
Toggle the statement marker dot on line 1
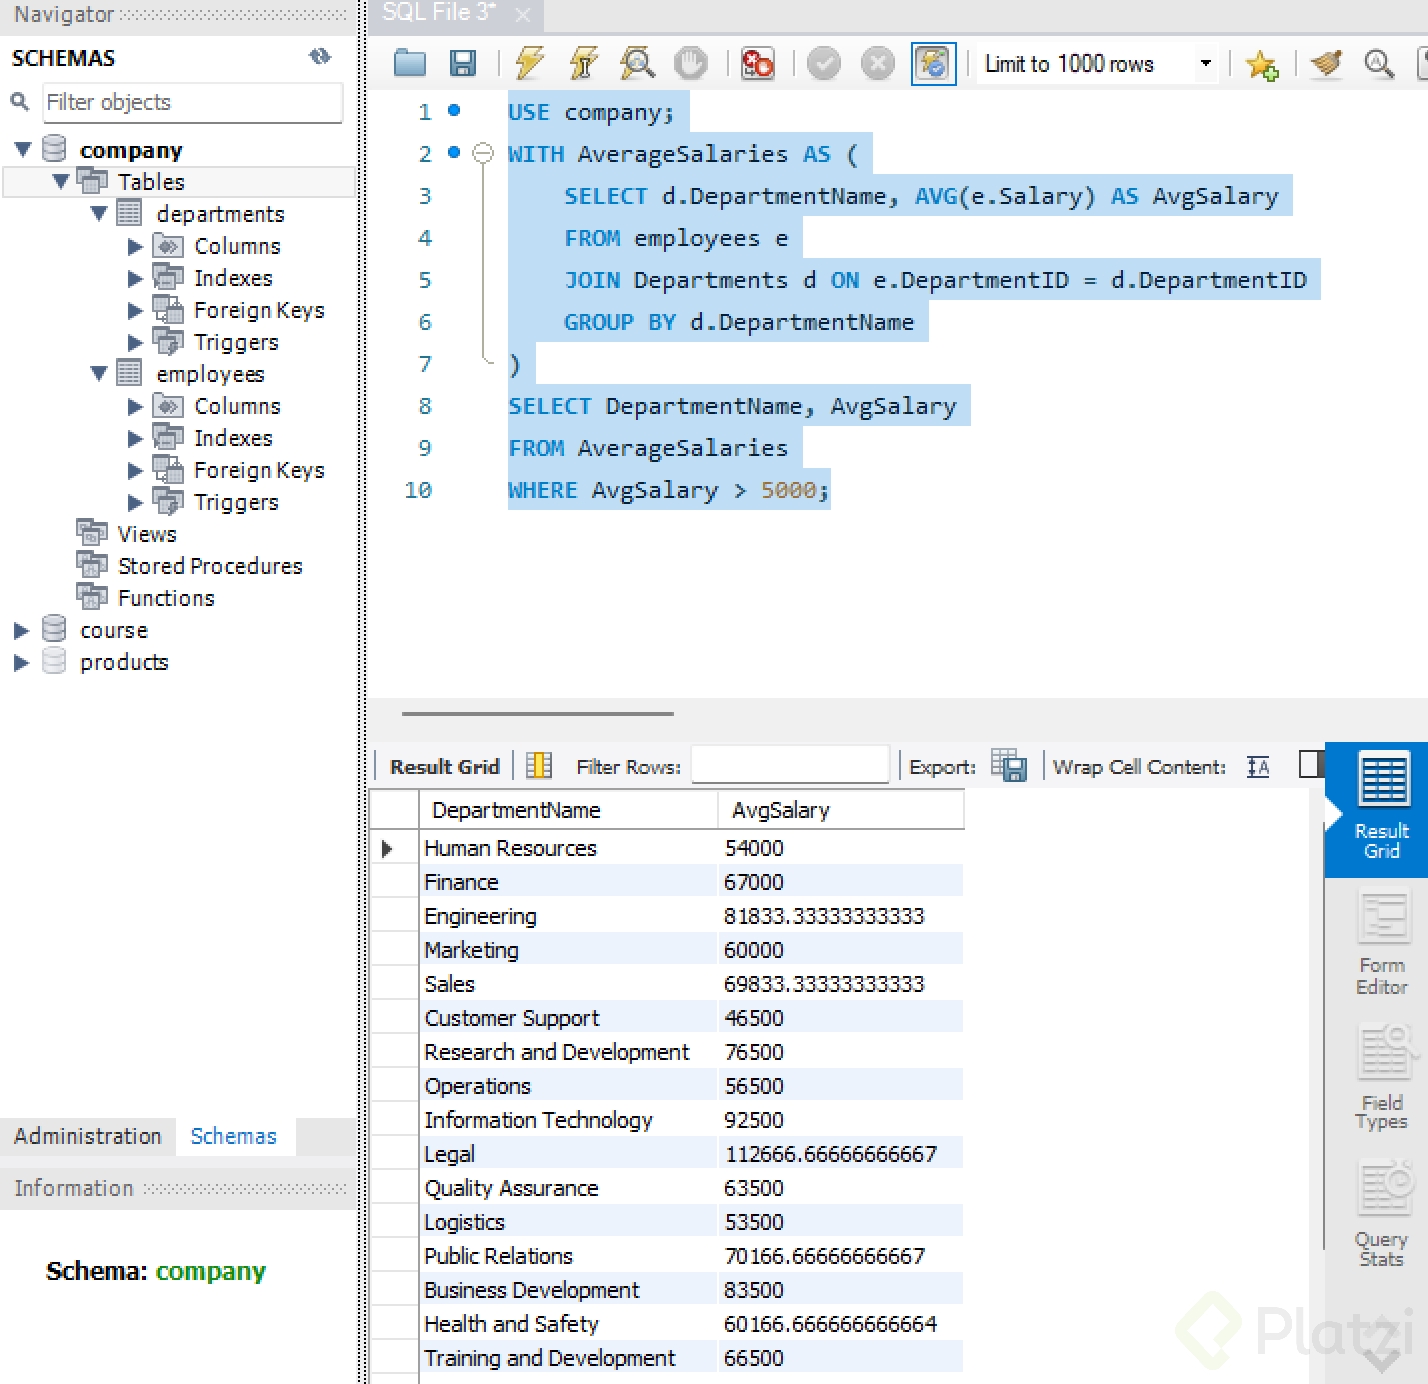click(454, 110)
